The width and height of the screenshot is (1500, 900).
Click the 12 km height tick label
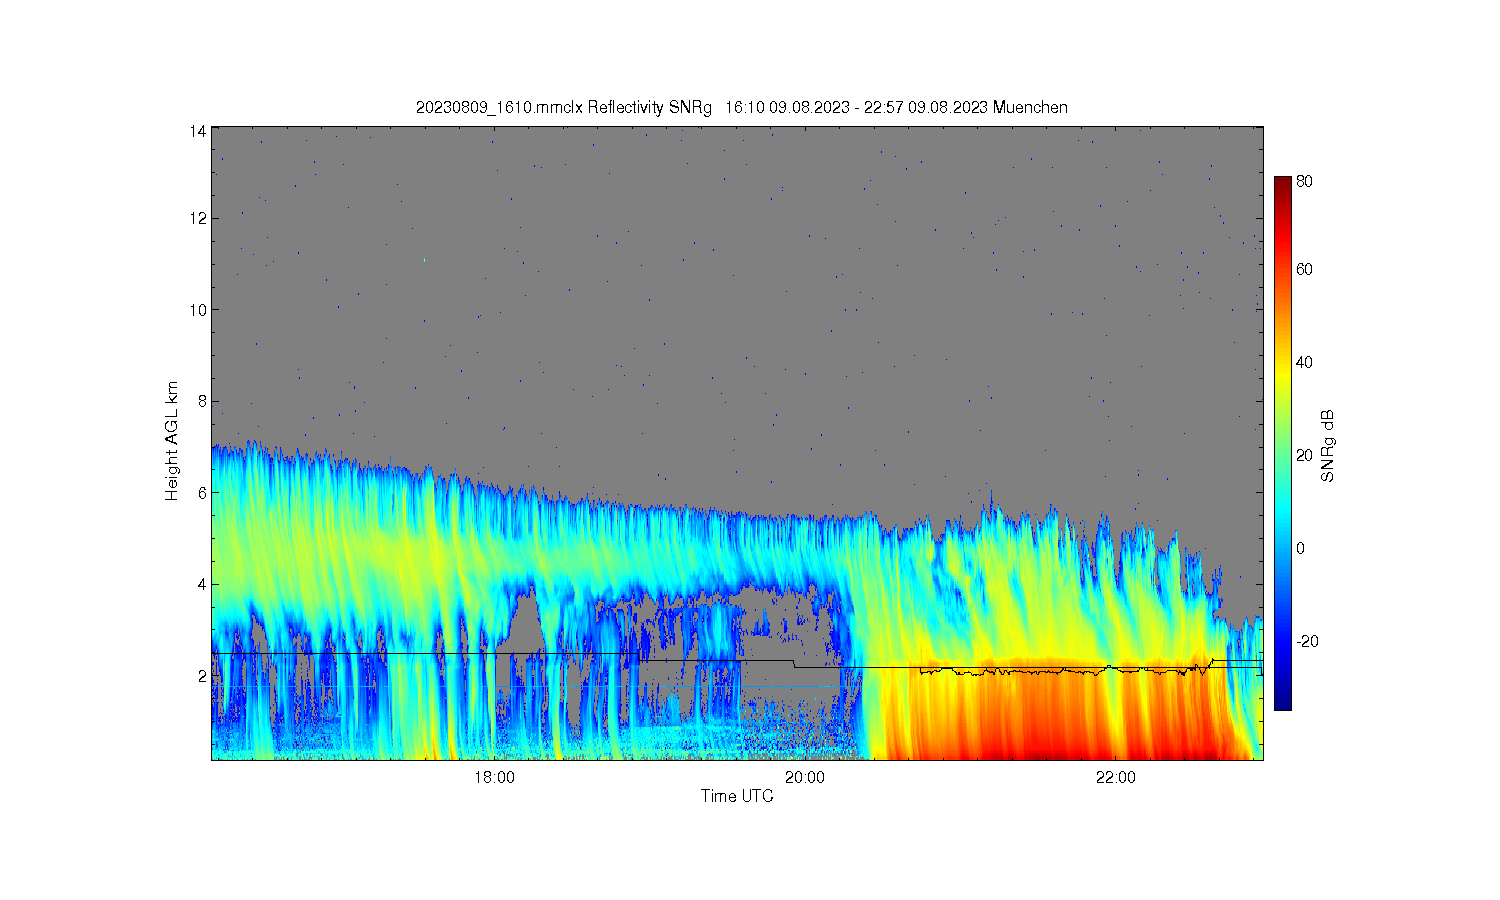(x=198, y=218)
